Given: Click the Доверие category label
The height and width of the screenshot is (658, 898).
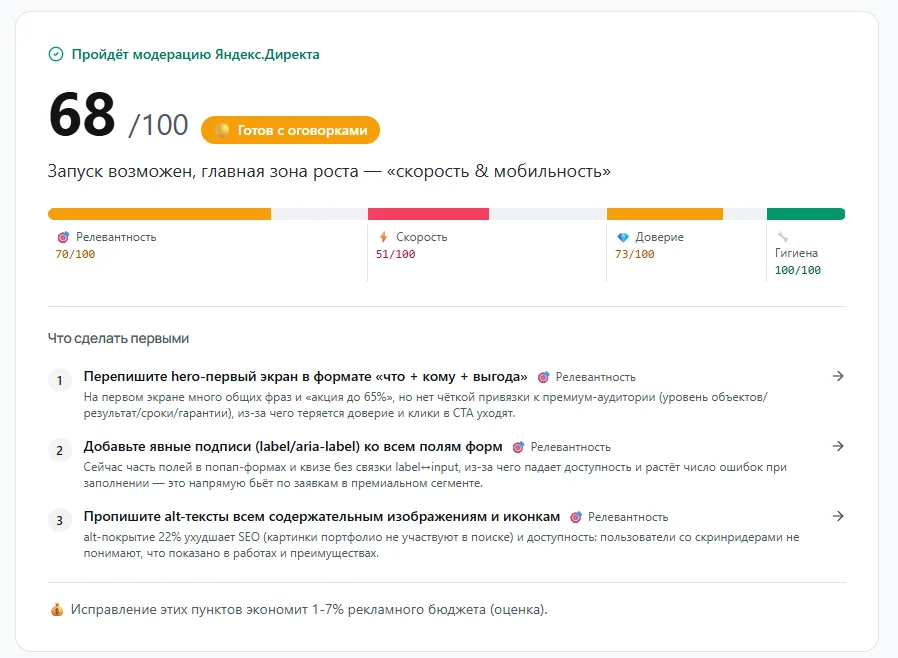Looking at the screenshot, I should pyautogui.click(x=659, y=237).
